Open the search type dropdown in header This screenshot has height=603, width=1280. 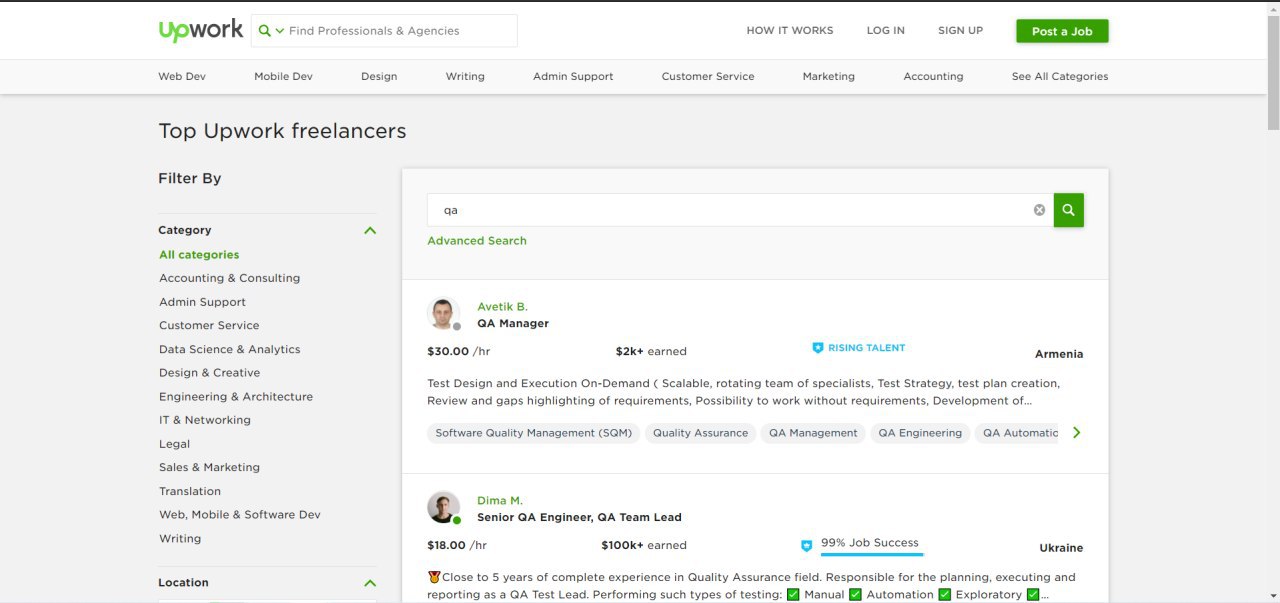click(271, 31)
